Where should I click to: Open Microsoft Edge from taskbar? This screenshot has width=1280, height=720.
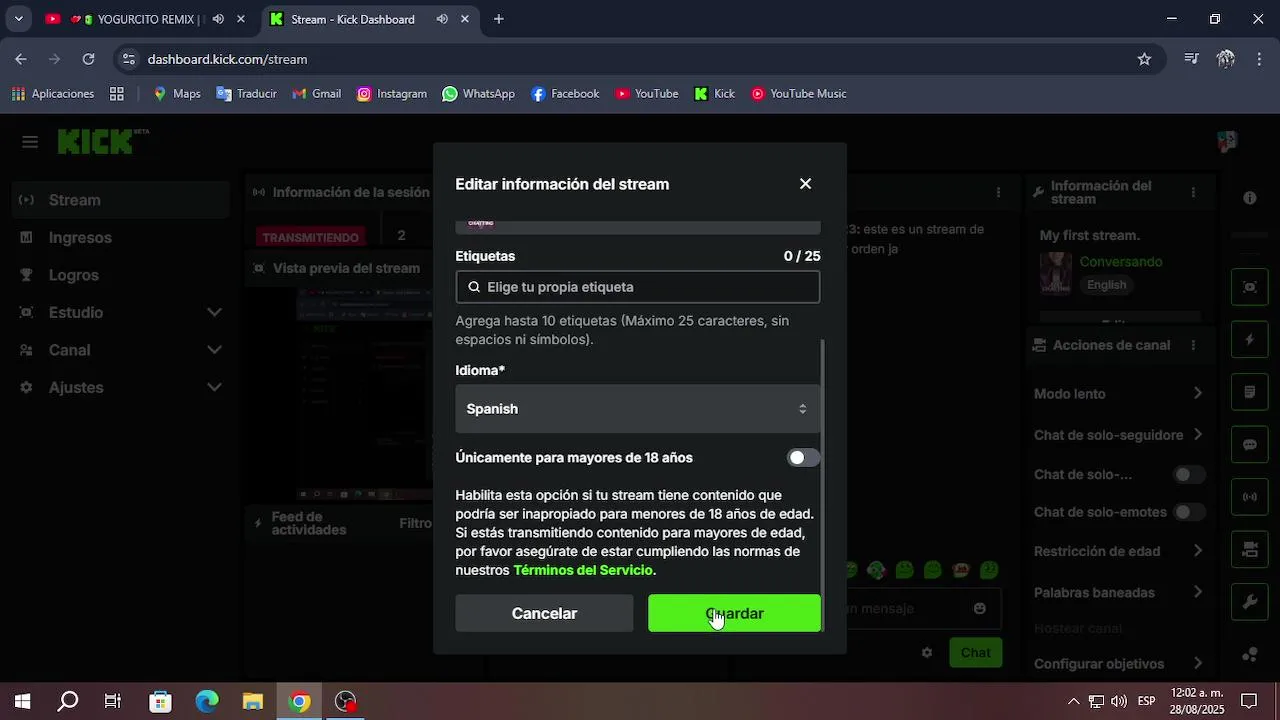206,701
